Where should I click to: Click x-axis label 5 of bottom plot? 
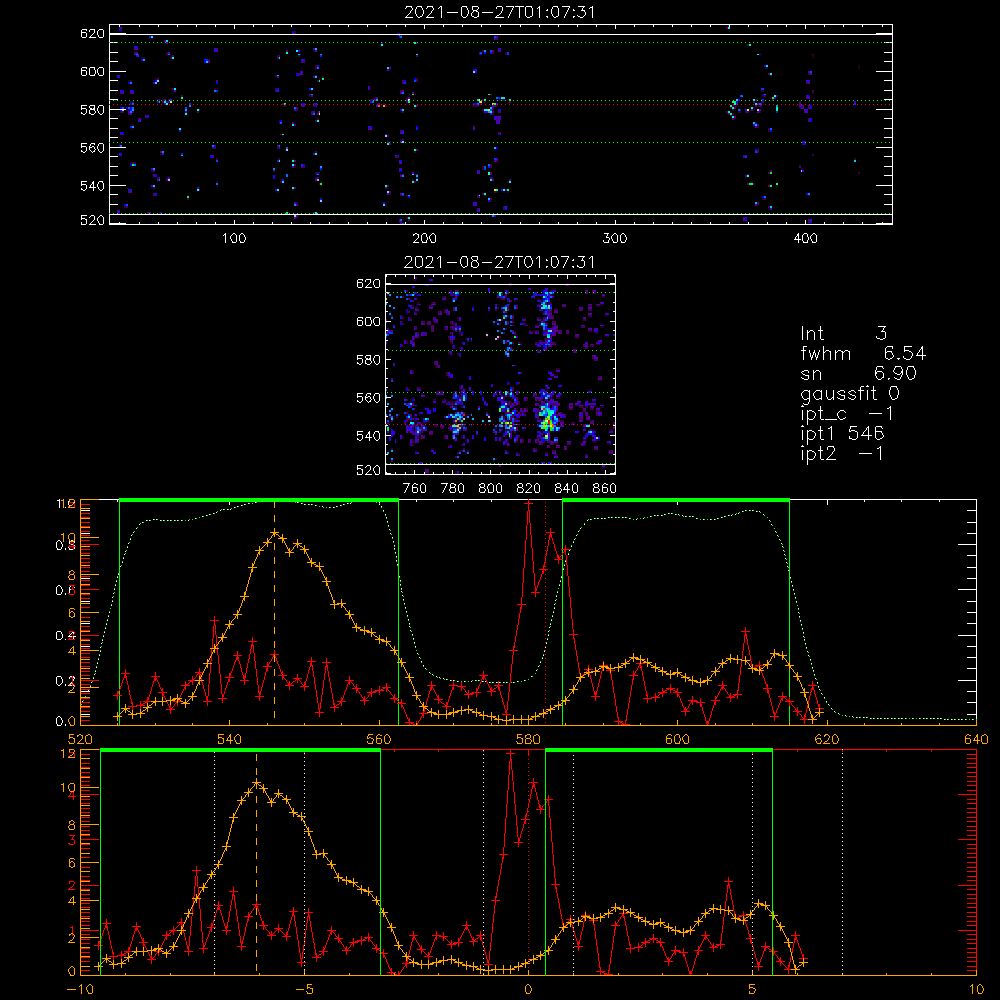753,990
